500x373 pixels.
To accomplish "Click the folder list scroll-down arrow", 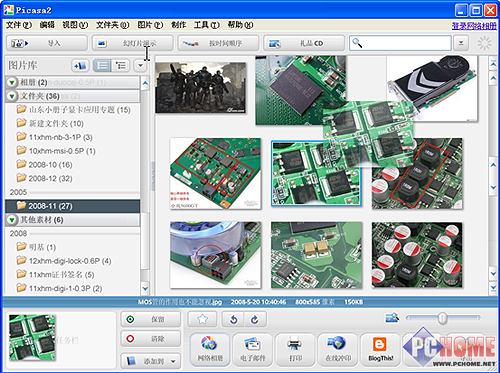I will pos(145,288).
